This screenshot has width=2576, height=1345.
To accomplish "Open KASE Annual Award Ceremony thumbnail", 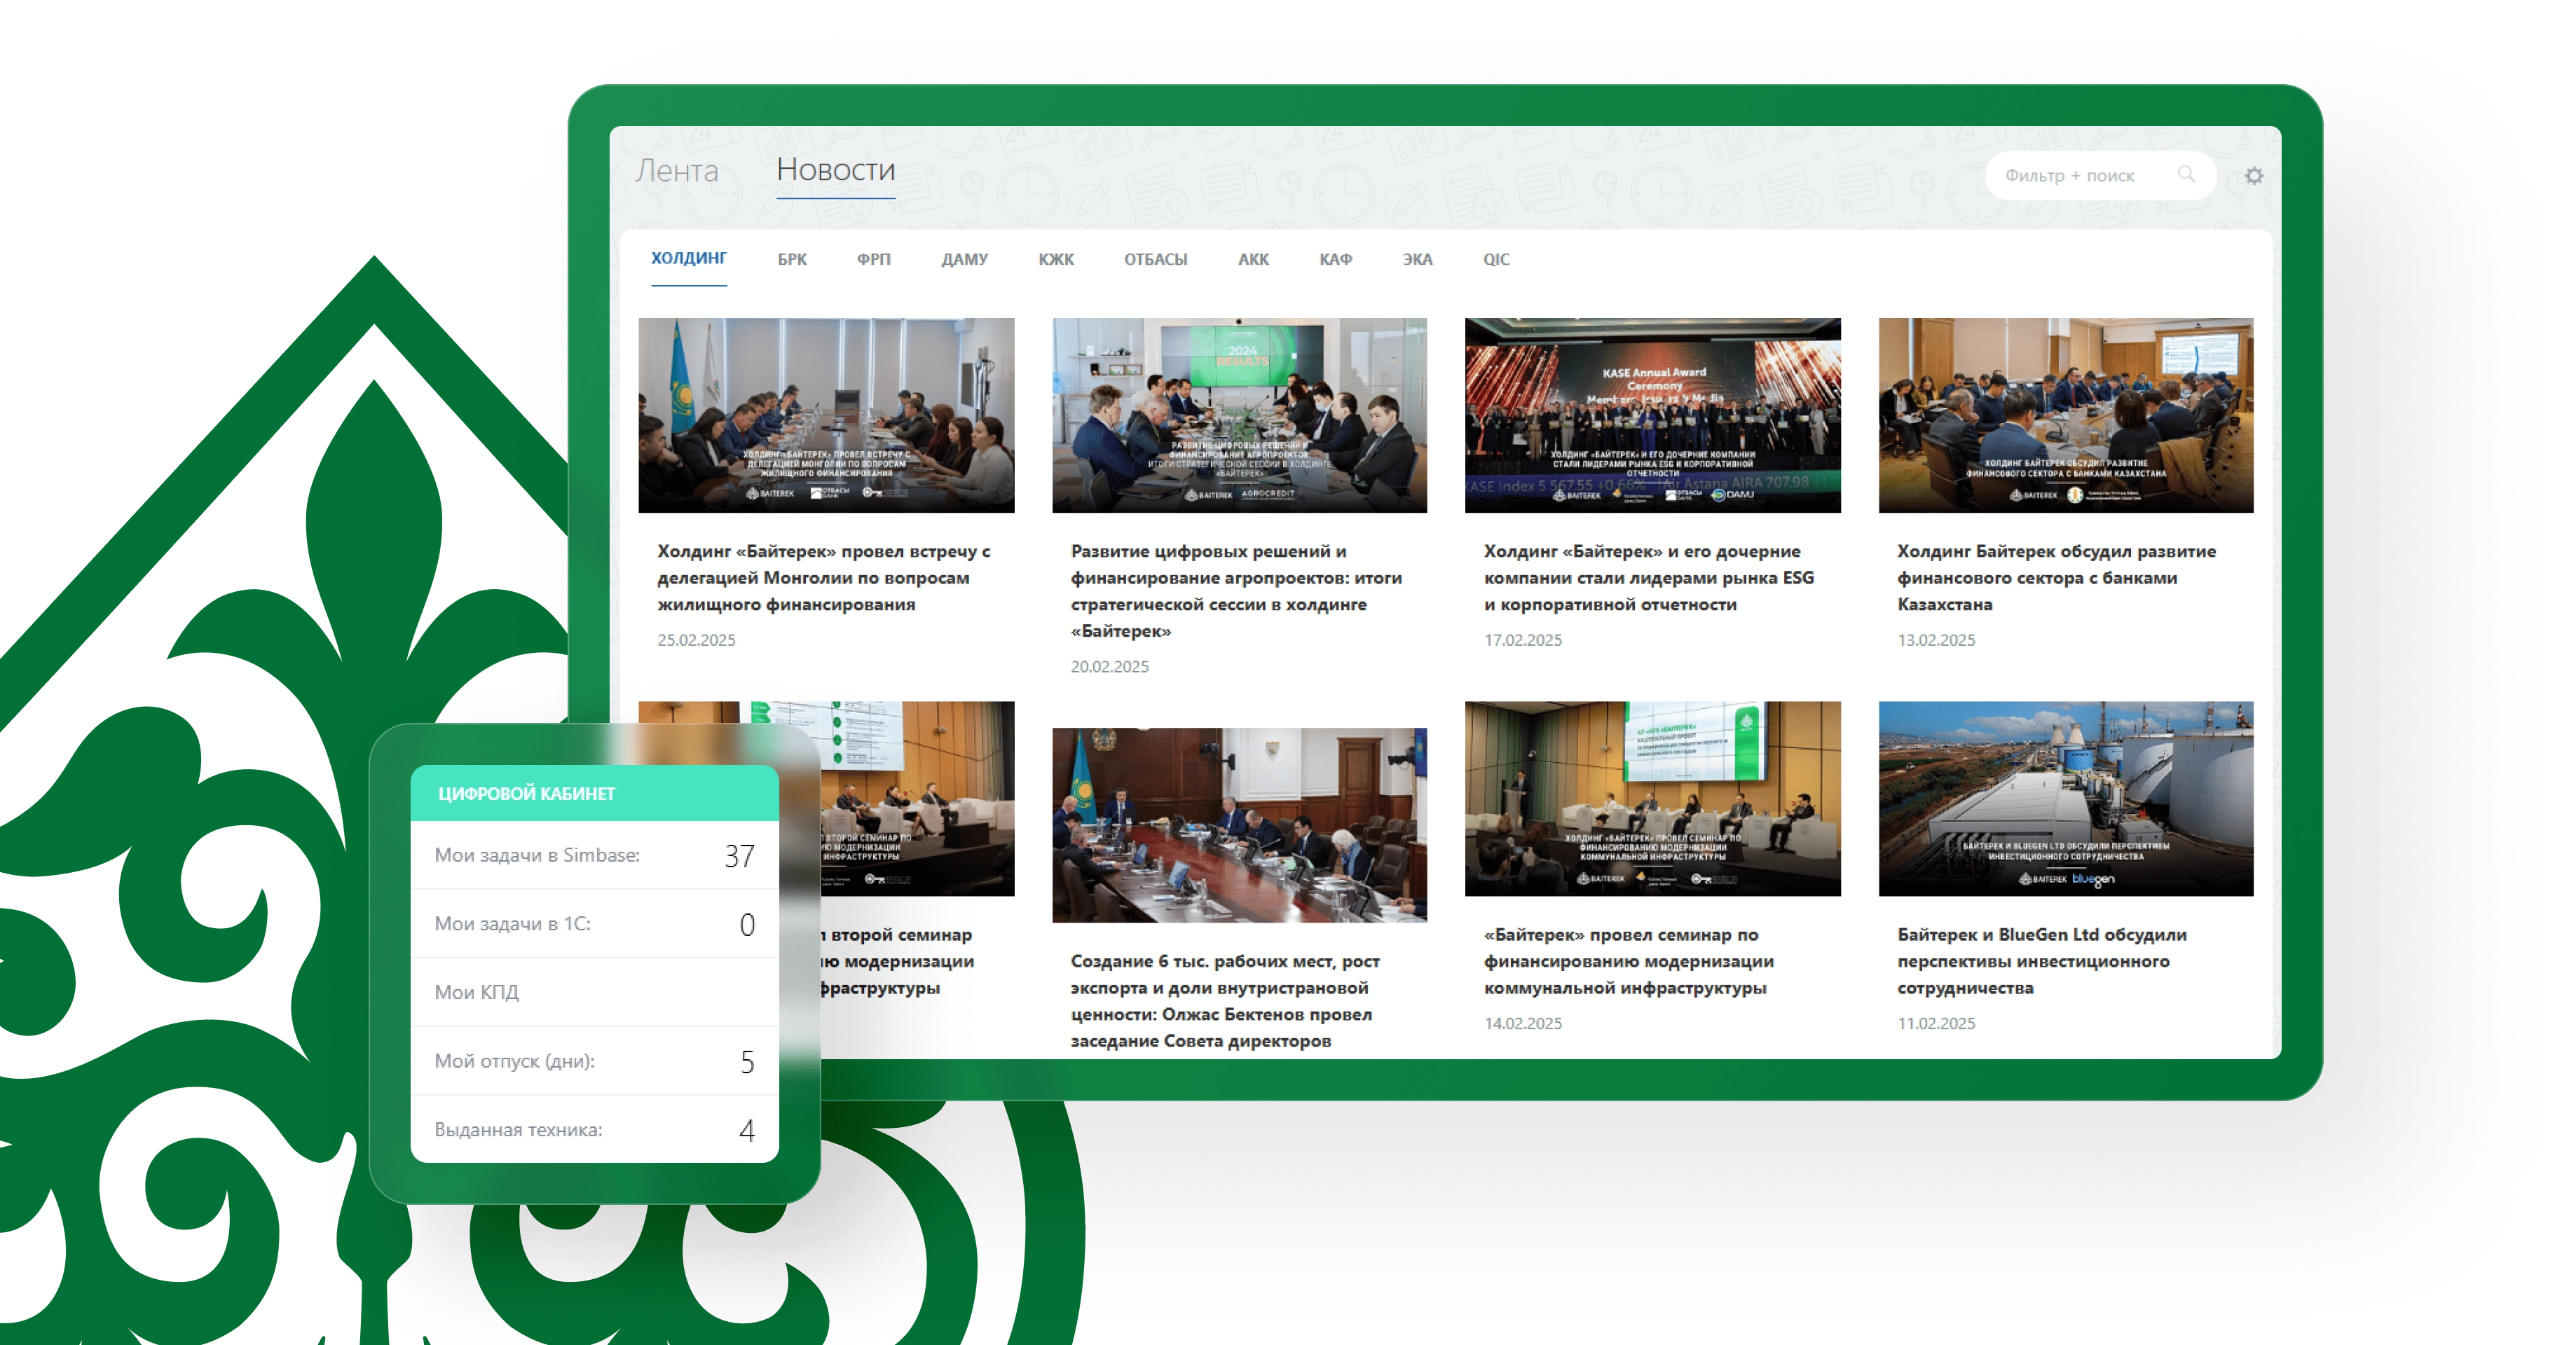I will pos(1652,415).
